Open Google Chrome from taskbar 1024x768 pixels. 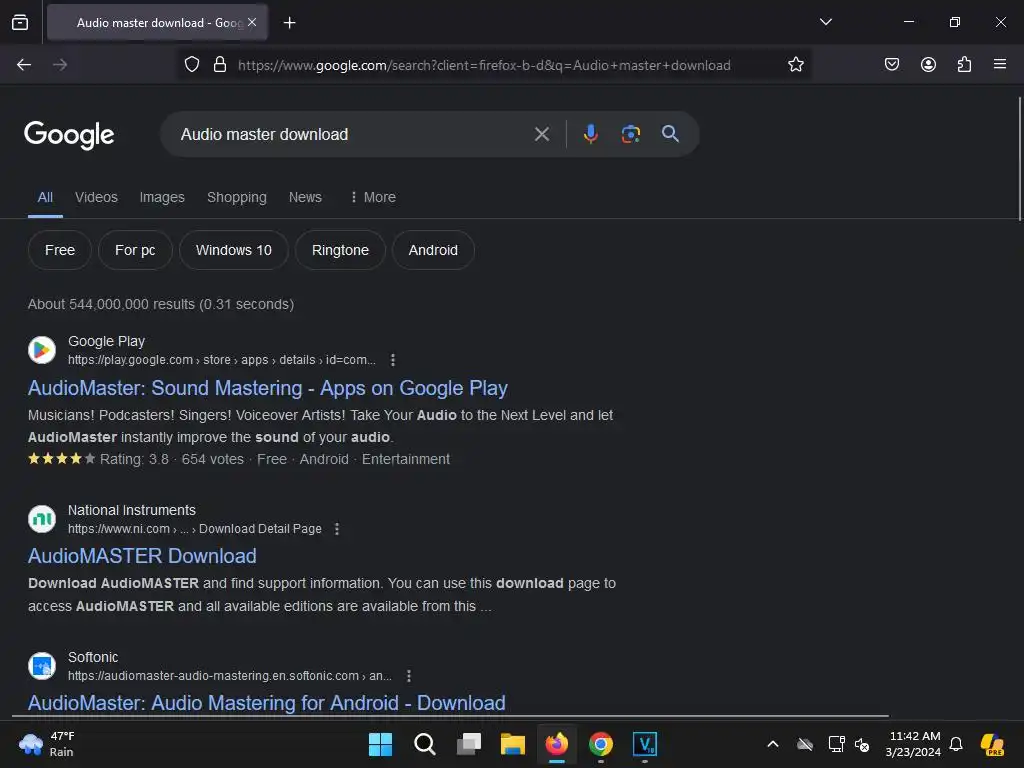coord(601,744)
